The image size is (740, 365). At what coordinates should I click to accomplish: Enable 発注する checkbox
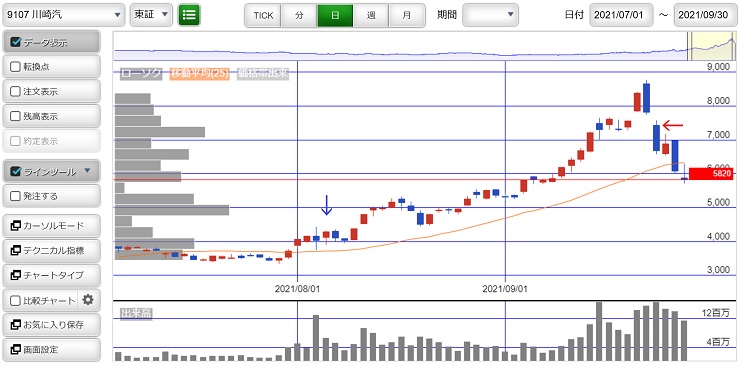point(16,196)
